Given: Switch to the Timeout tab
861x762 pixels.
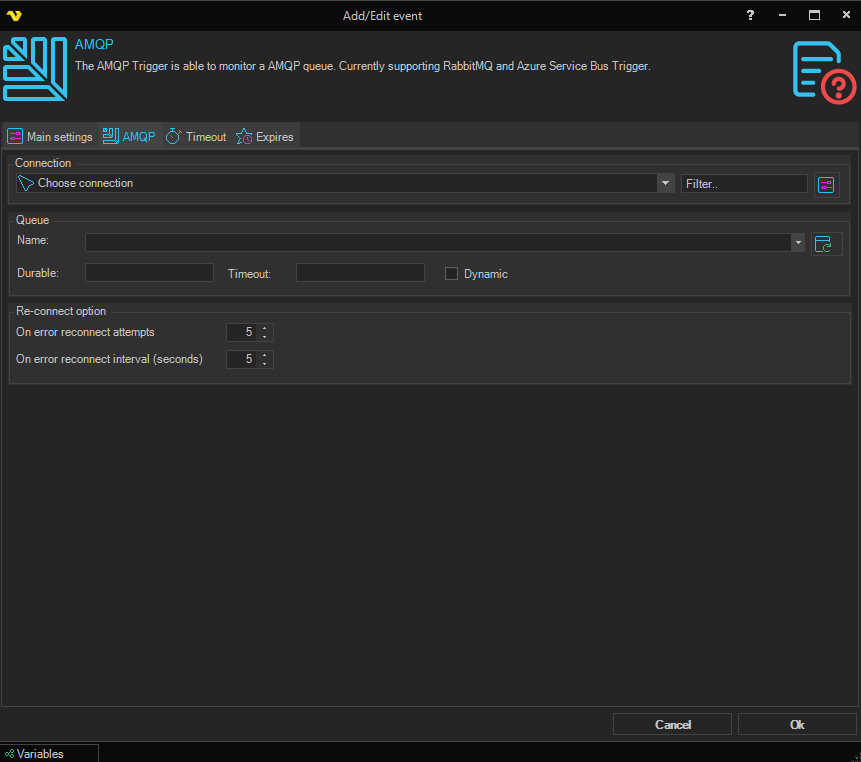Looking at the screenshot, I should [196, 137].
